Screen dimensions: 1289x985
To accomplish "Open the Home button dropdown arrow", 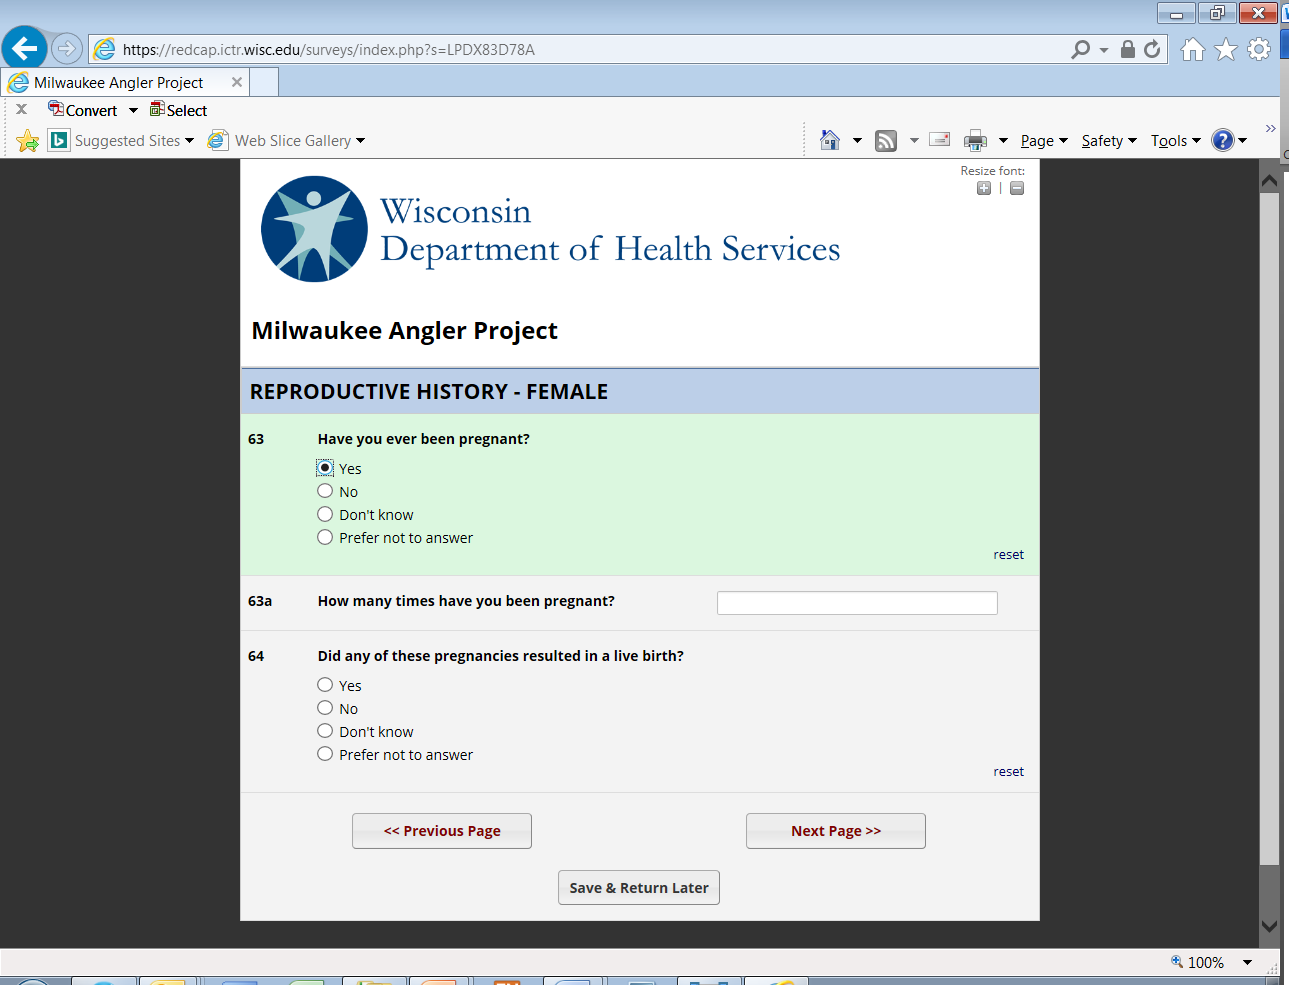I will click(857, 141).
